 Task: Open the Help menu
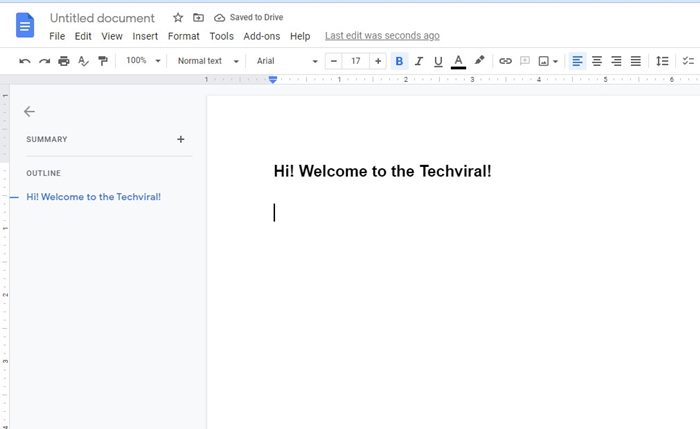(x=300, y=36)
